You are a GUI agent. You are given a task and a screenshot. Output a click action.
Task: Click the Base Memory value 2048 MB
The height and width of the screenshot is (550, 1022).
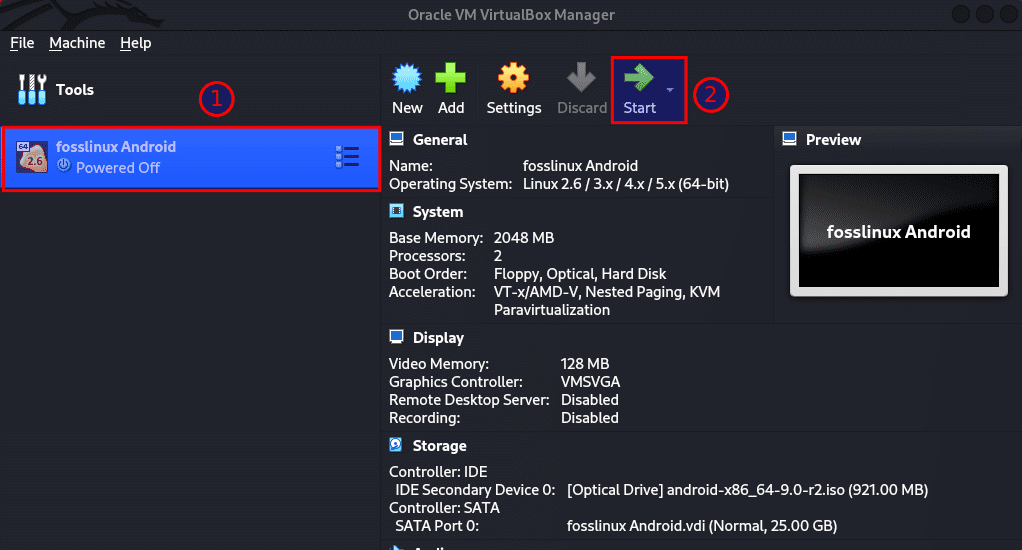tap(524, 239)
